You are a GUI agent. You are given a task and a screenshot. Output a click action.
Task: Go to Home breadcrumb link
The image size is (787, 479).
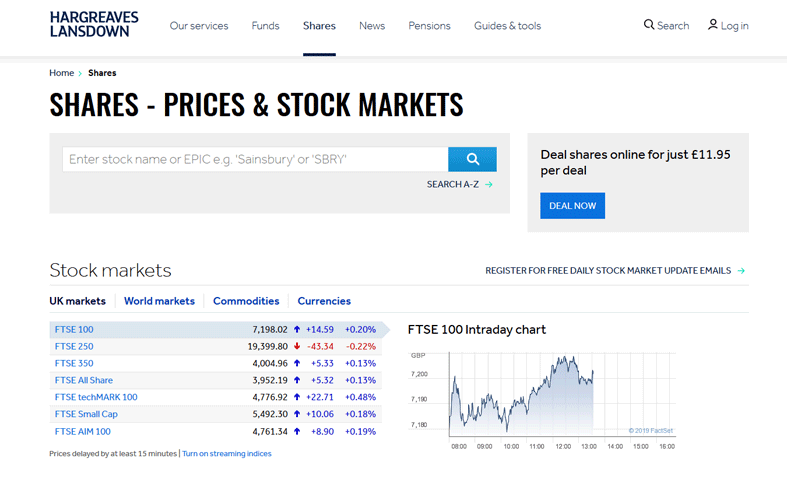coord(62,73)
